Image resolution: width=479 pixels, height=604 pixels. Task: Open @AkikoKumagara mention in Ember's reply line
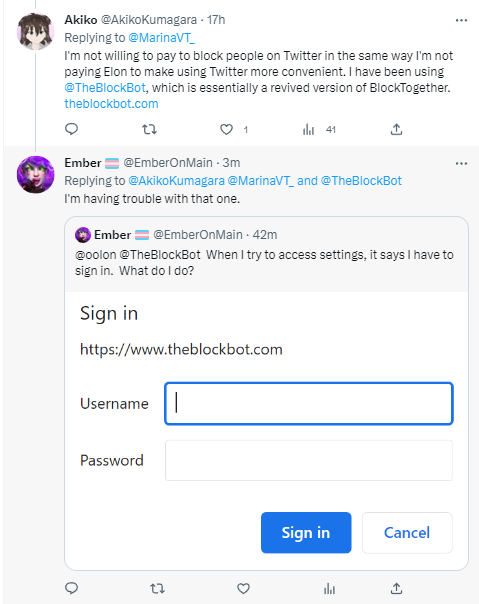point(176,181)
